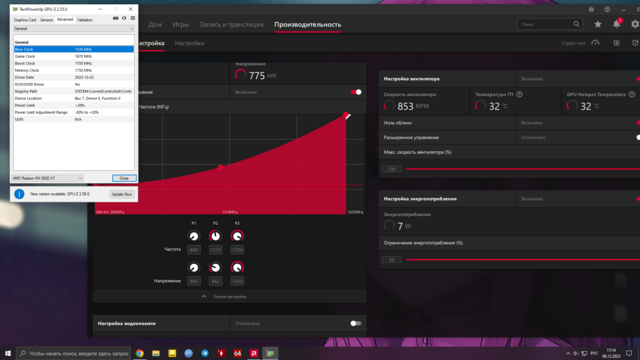Open the favorites star icon in AMD Software
The image size is (640, 360).
[598, 24]
